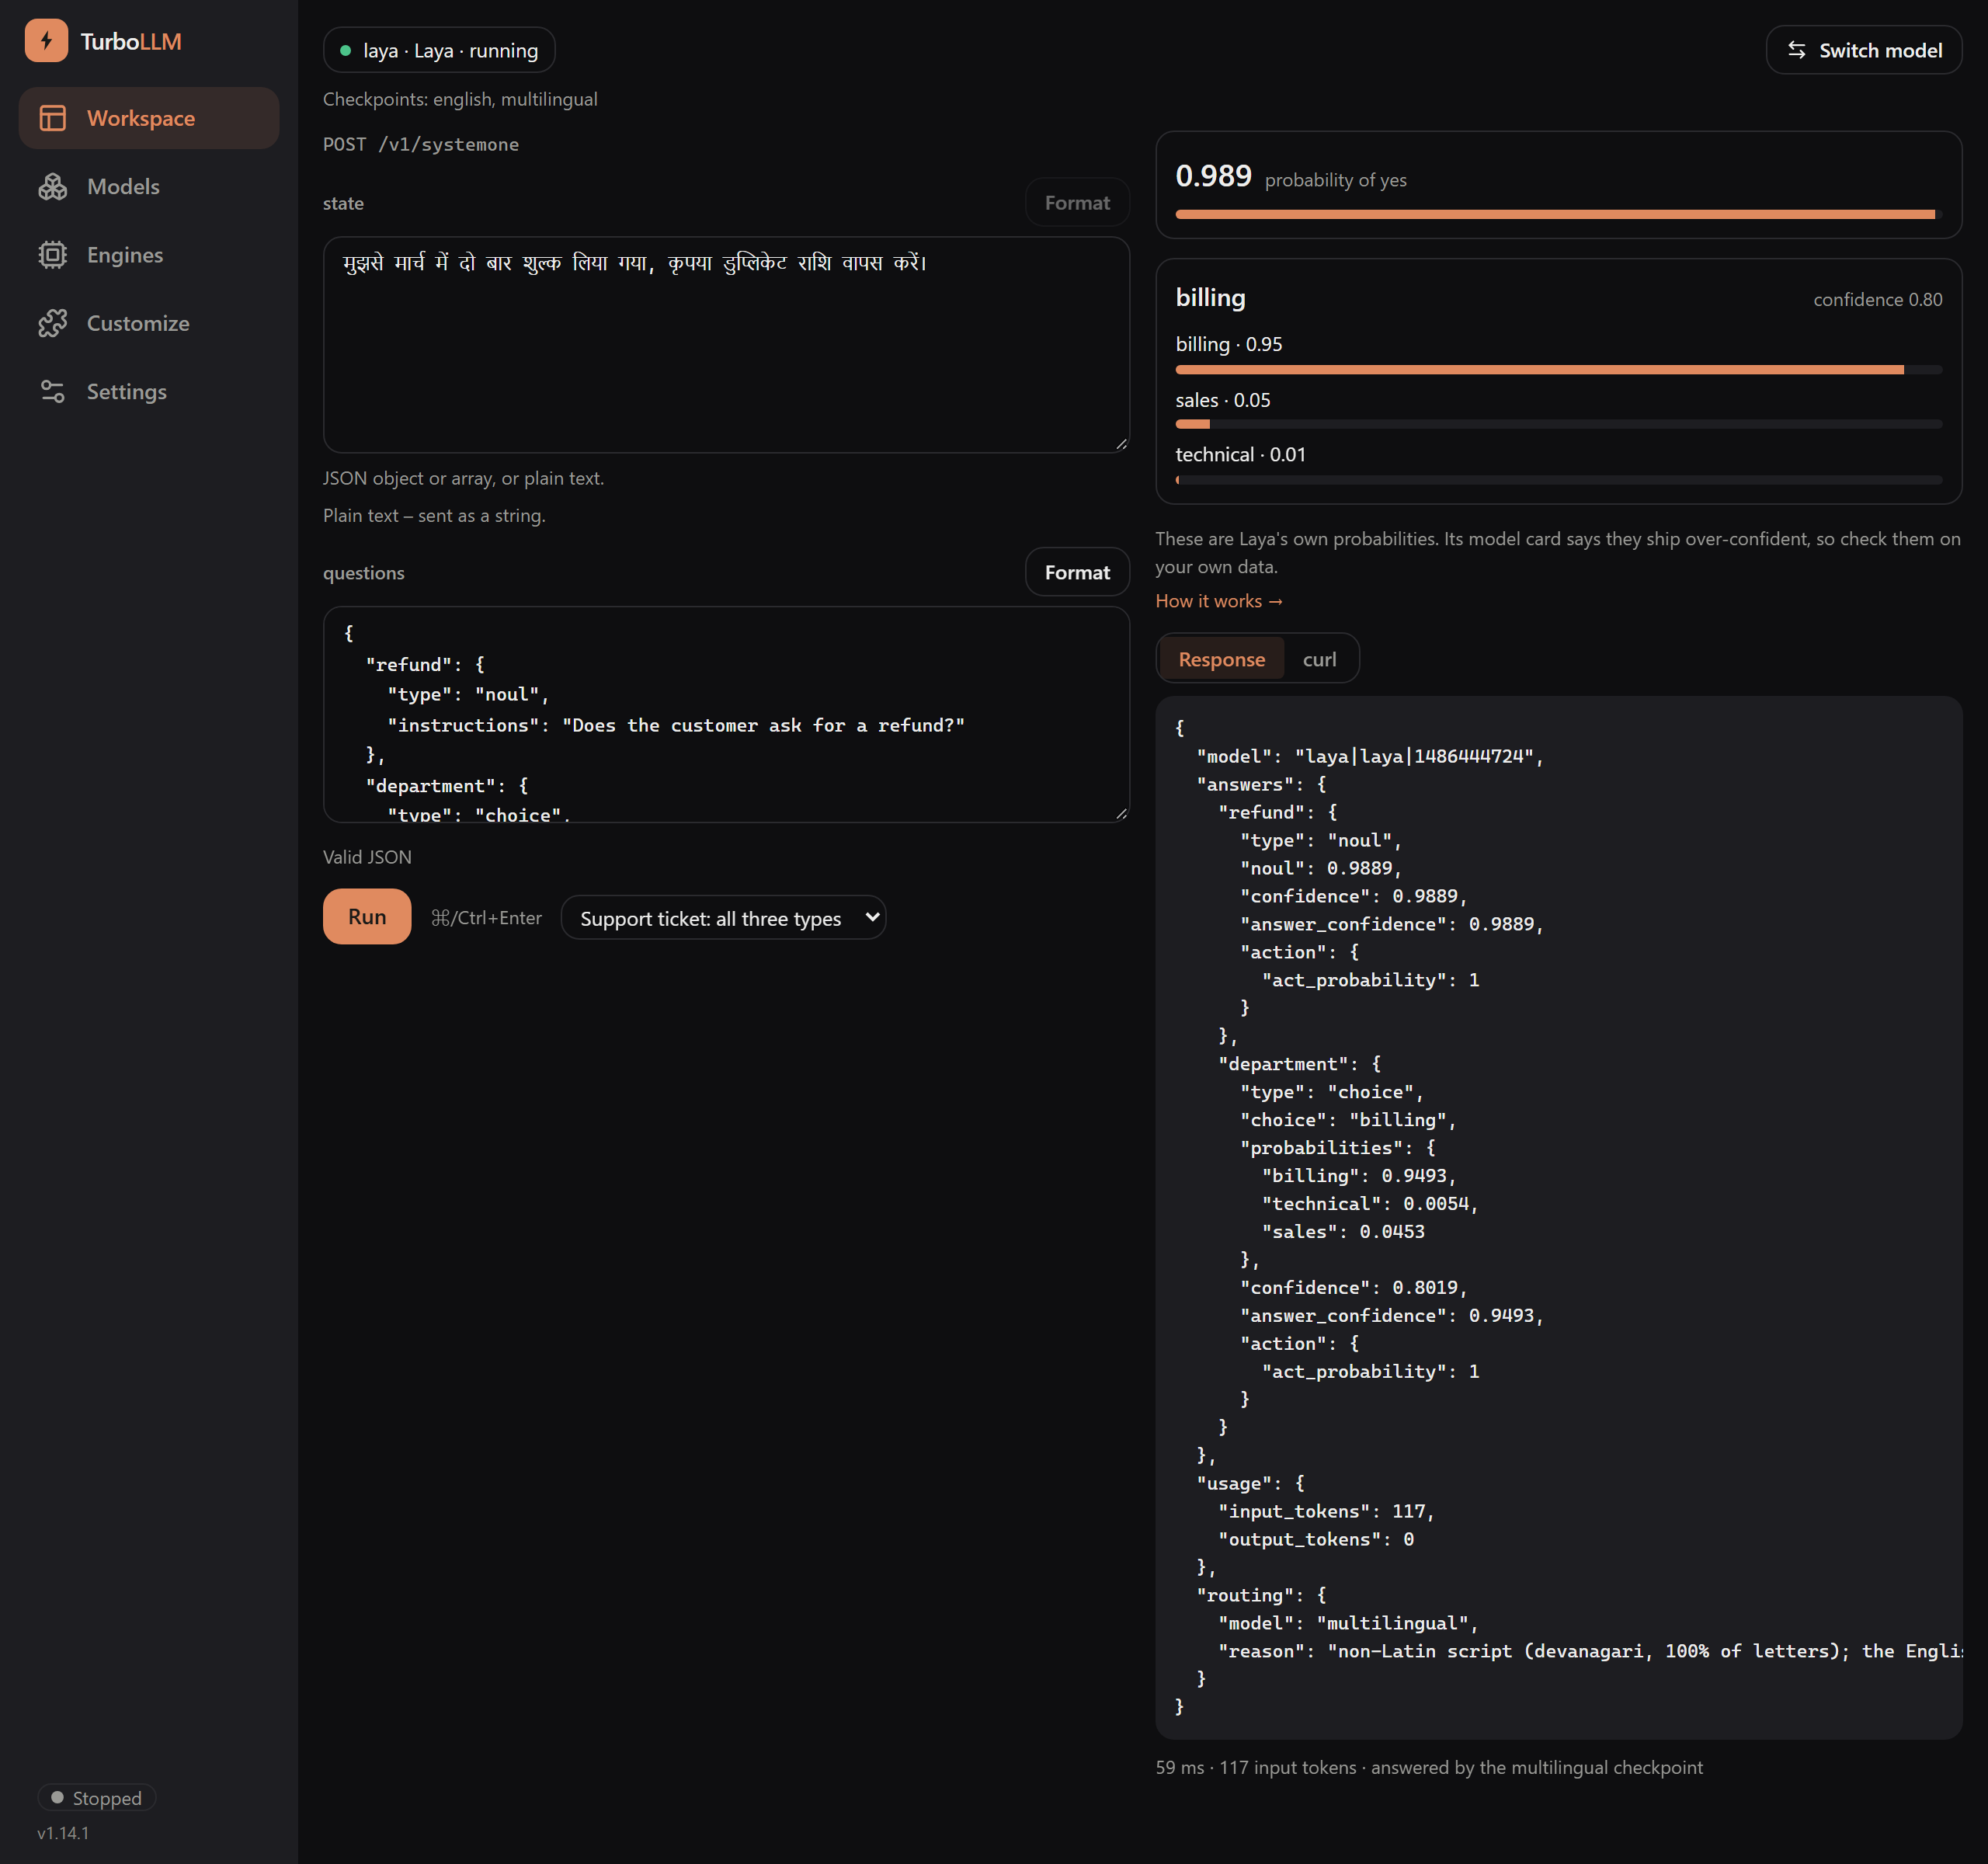Viewport: 1988px width, 1864px height.
Task: Click the "input_tokens": 117 line in response
Action: point(1326,1511)
